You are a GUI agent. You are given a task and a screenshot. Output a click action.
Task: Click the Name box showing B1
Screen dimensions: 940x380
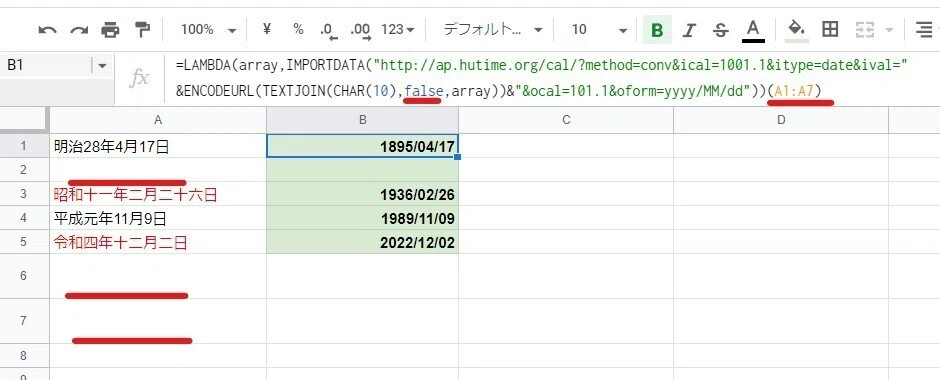click(x=47, y=65)
